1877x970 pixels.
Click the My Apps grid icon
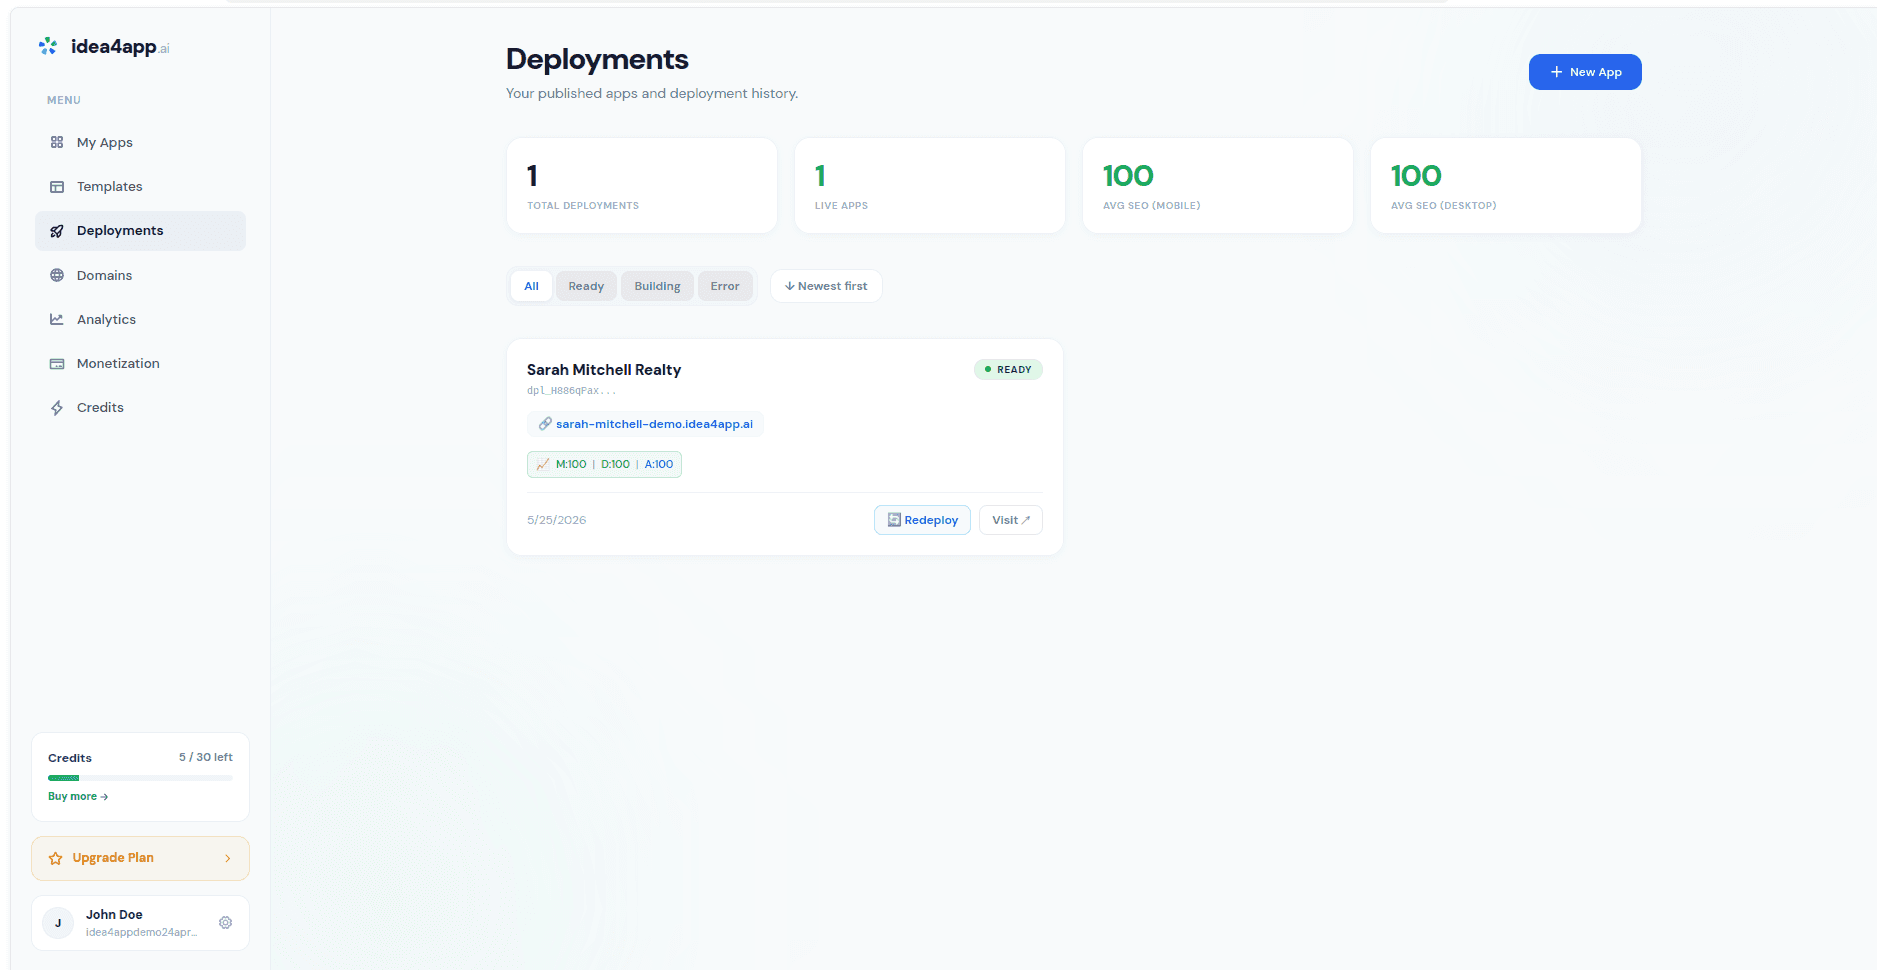57,142
